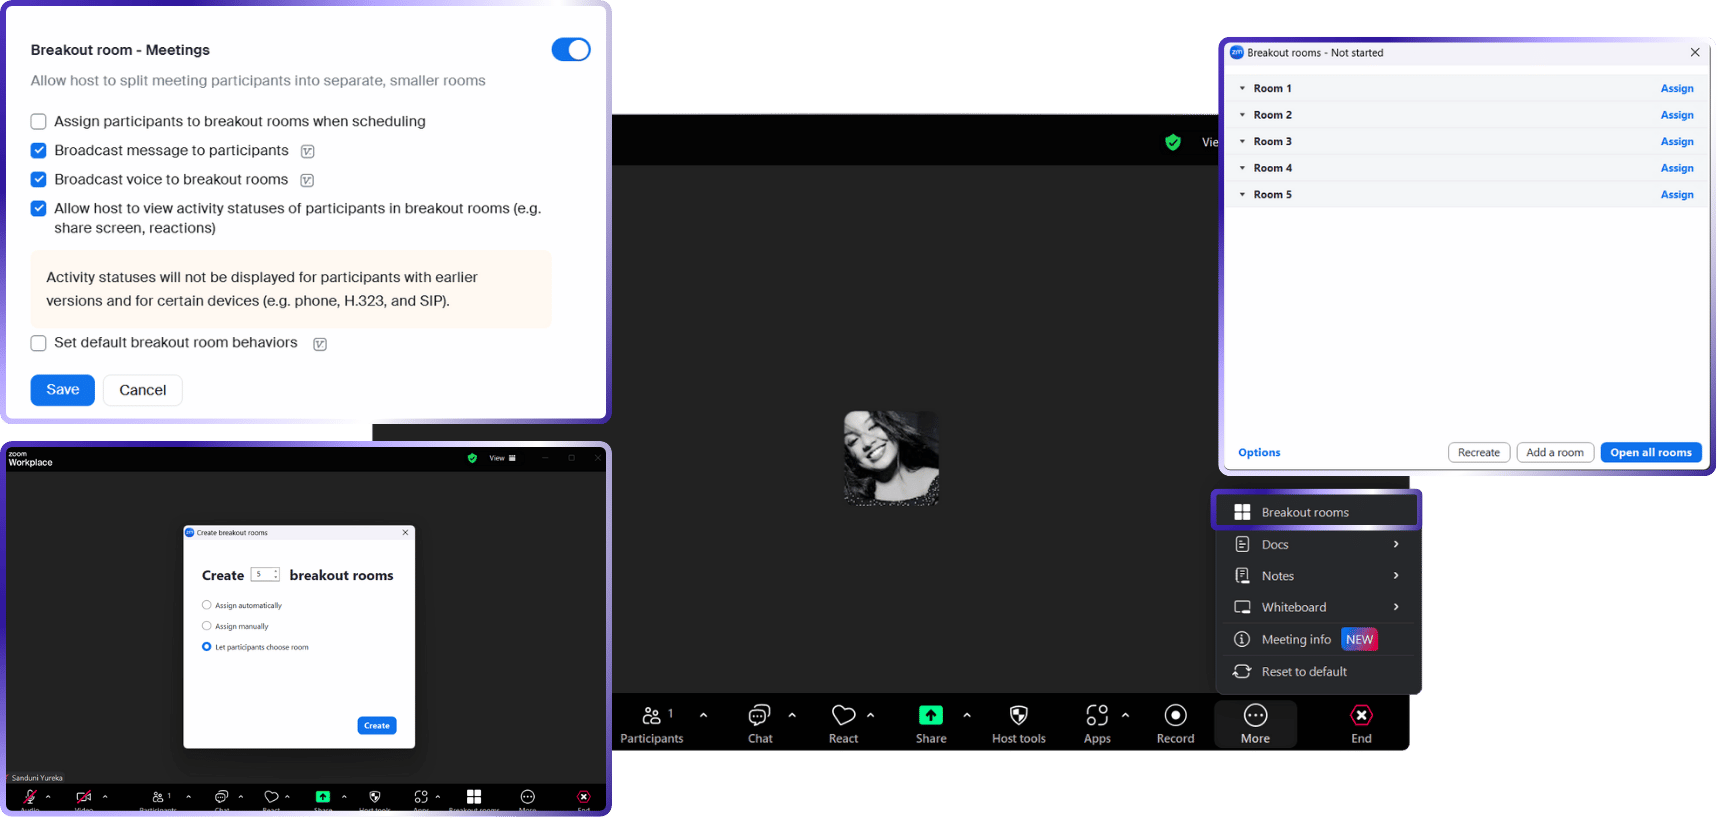Choose Reset to default in More menu
Viewport: 1718px width, 818px height.
1316,671
